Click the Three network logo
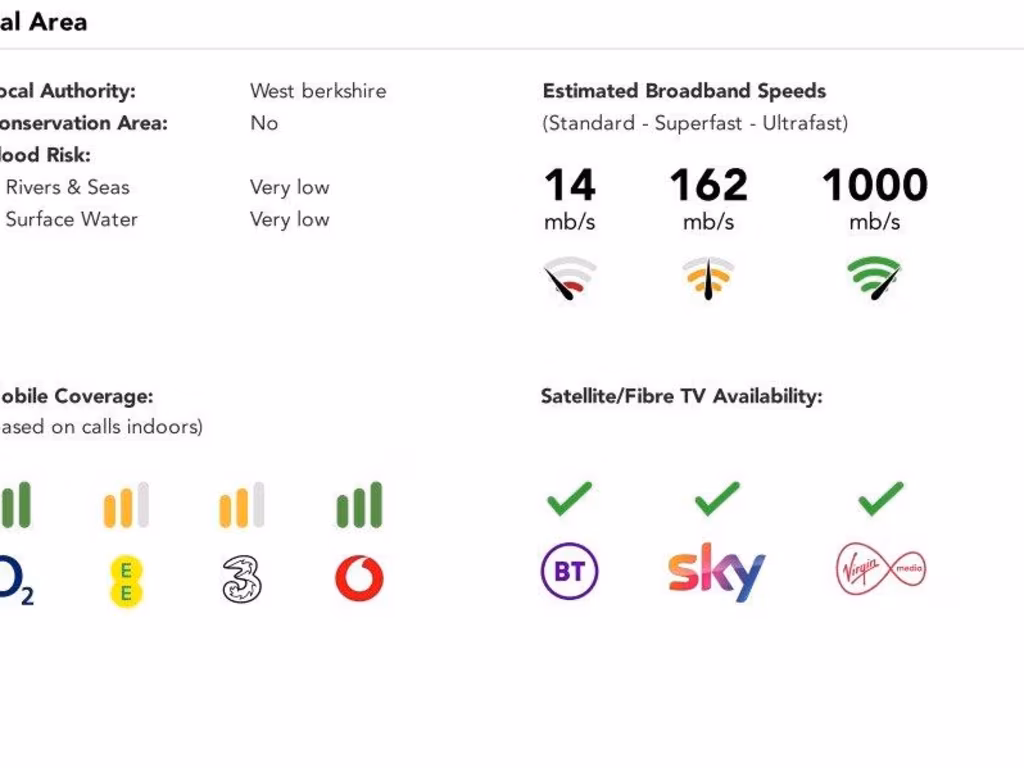 tap(242, 579)
